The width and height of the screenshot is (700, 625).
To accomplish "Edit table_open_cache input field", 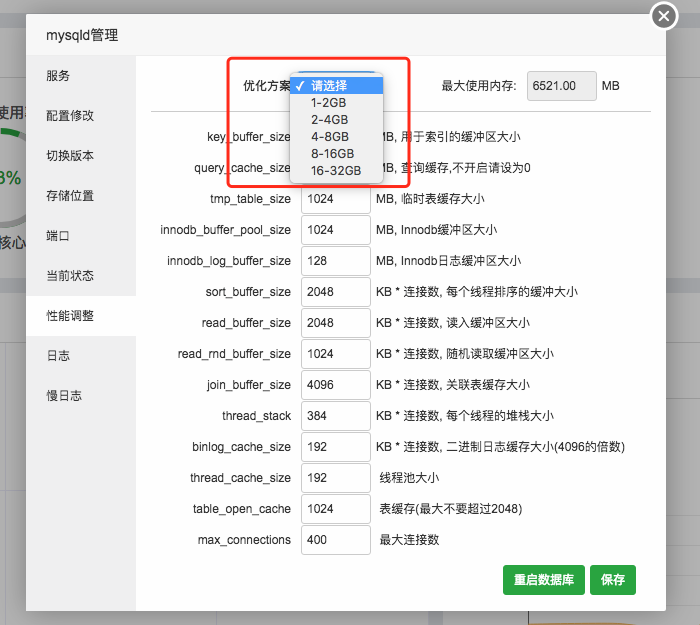I will 336,509.
